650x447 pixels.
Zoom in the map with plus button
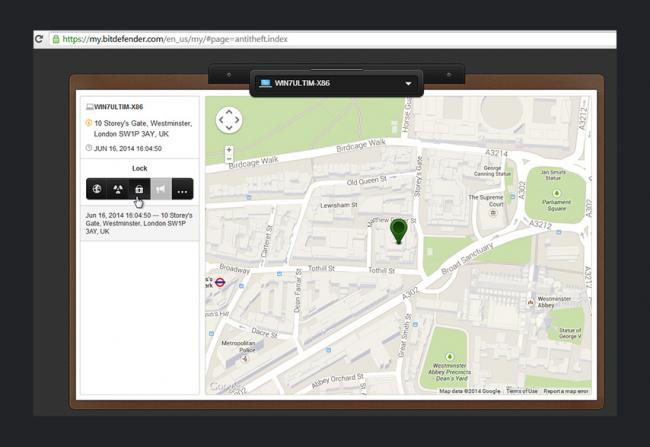click(x=229, y=149)
